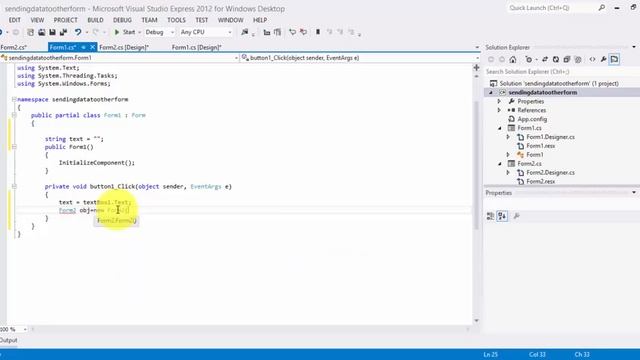This screenshot has height=360, width=640.
Task: Close the Form1.cs* tab
Action: 92,47
